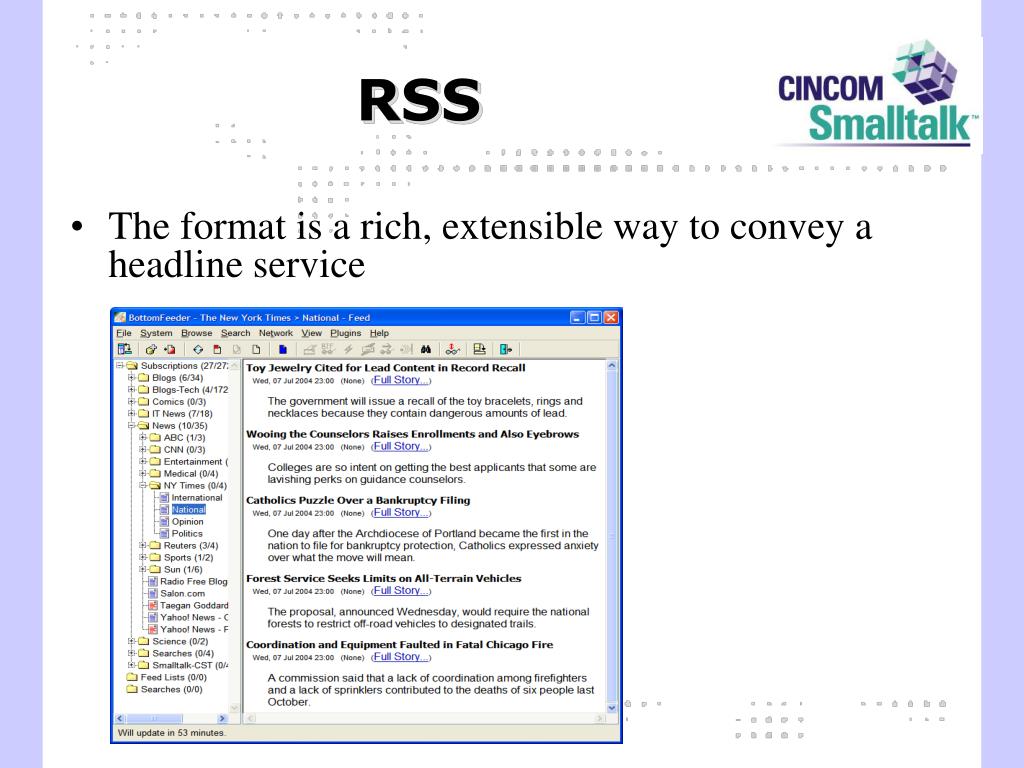The image size is (1024, 768).
Task: Select the Sun (1/6) folder label
Action: tap(183, 569)
